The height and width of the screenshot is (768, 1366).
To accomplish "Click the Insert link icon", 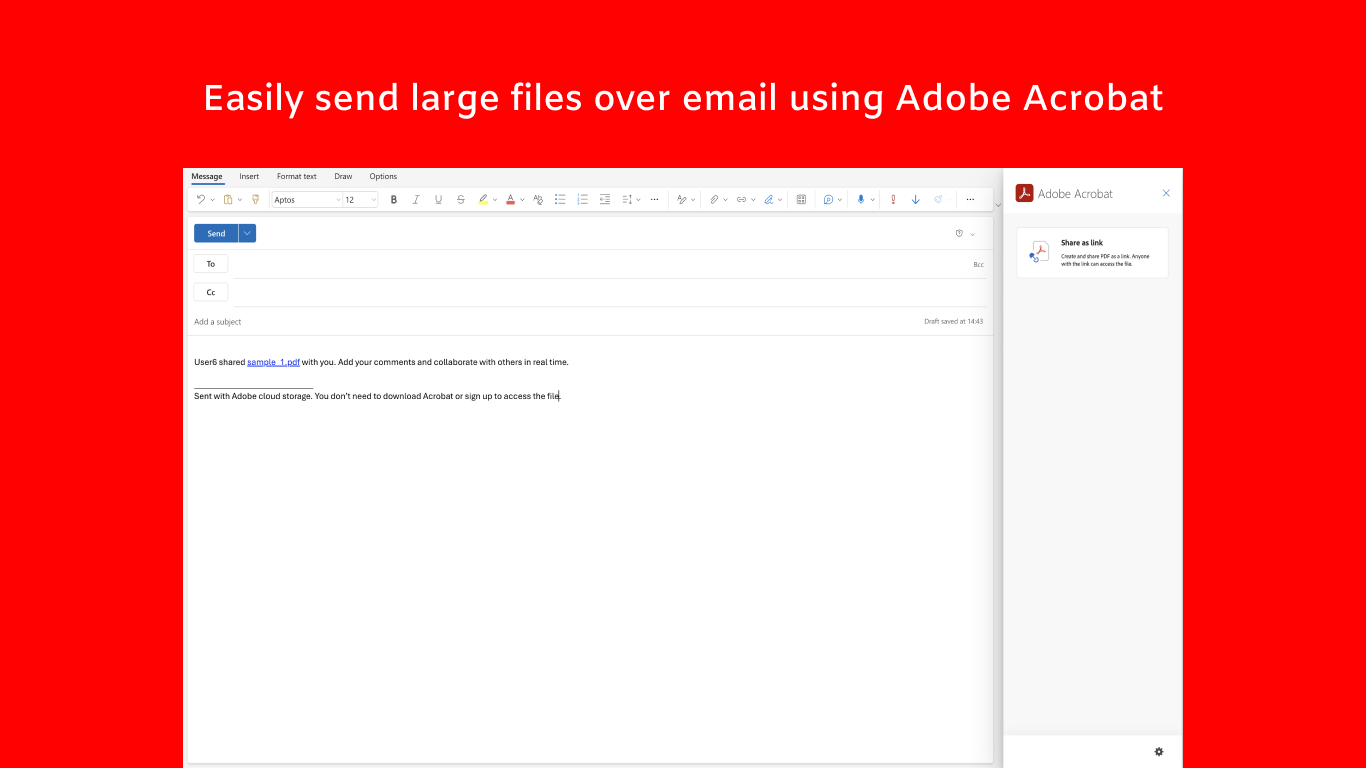I will click(741, 199).
